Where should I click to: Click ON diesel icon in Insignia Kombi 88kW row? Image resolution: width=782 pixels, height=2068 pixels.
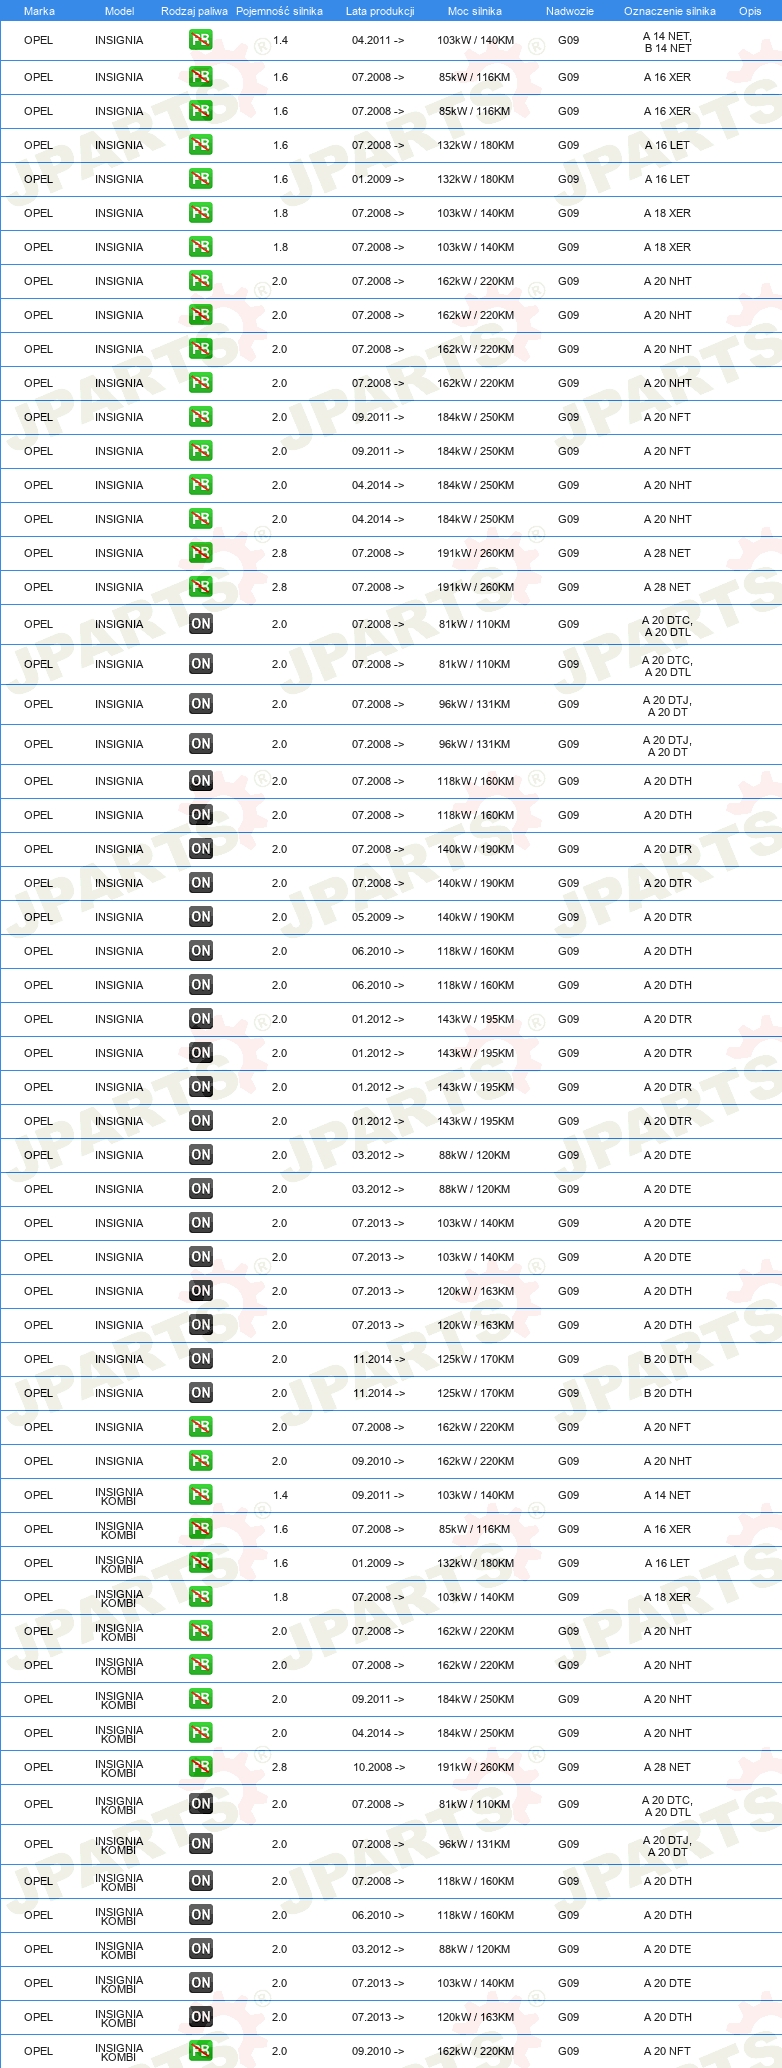click(201, 1949)
